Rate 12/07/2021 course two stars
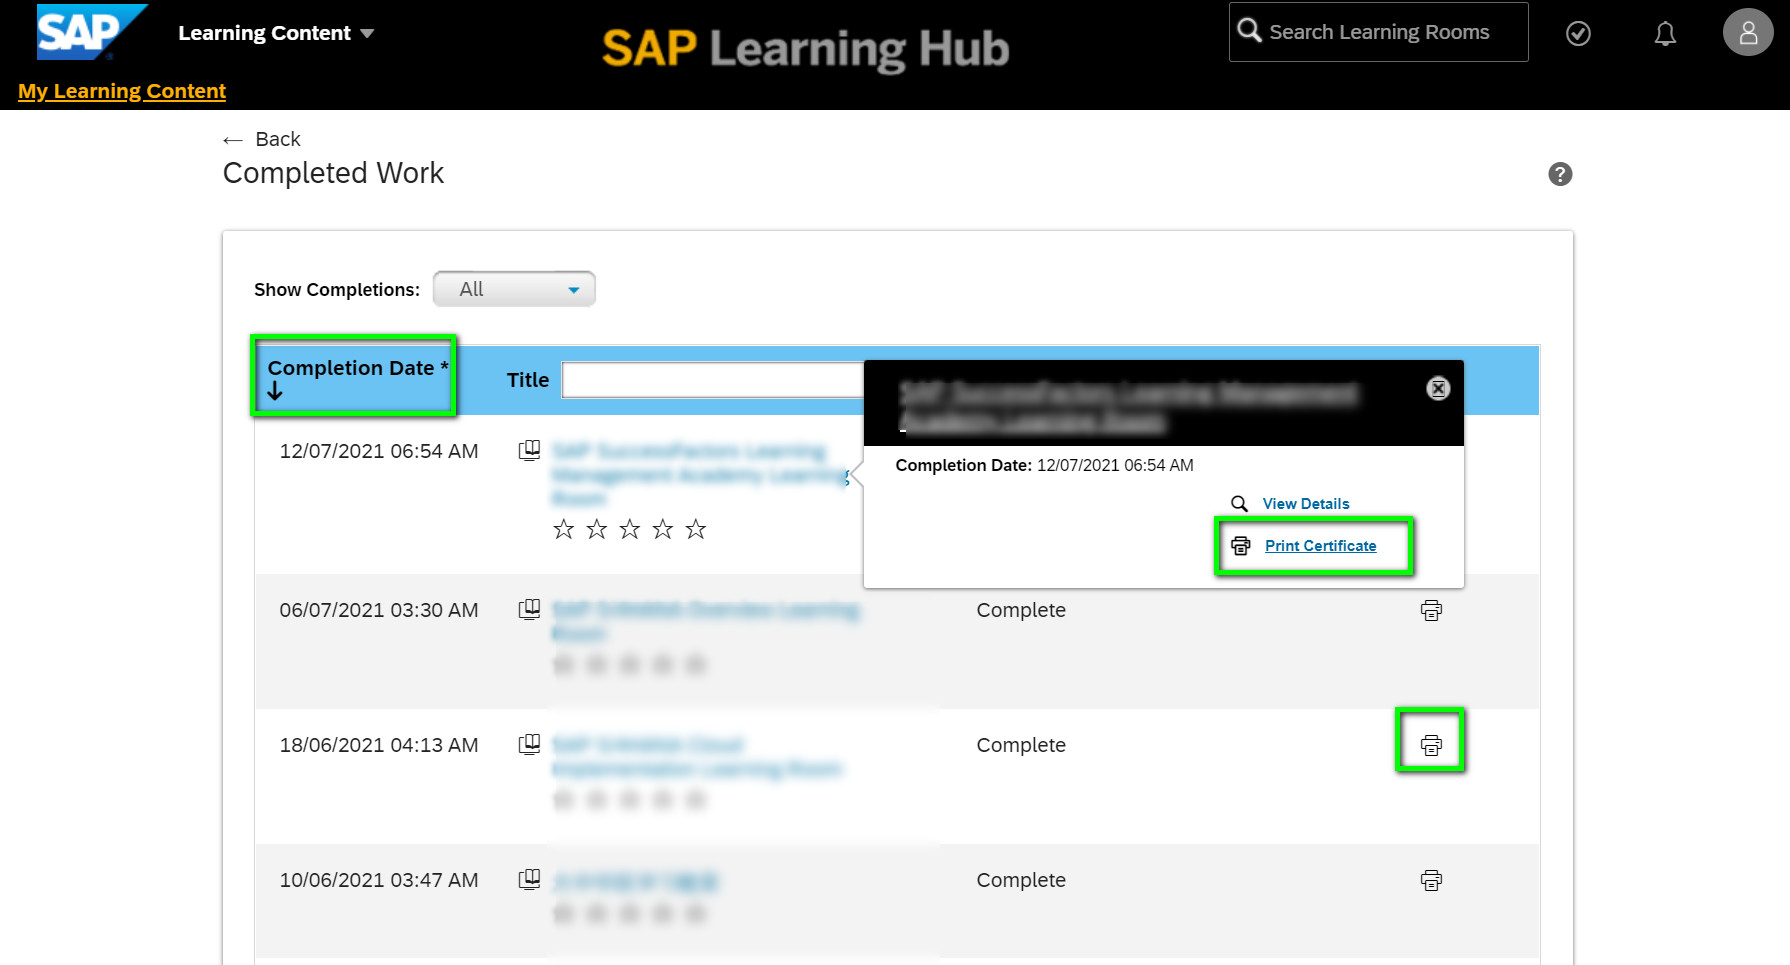This screenshot has height=965, width=1790. (x=597, y=529)
